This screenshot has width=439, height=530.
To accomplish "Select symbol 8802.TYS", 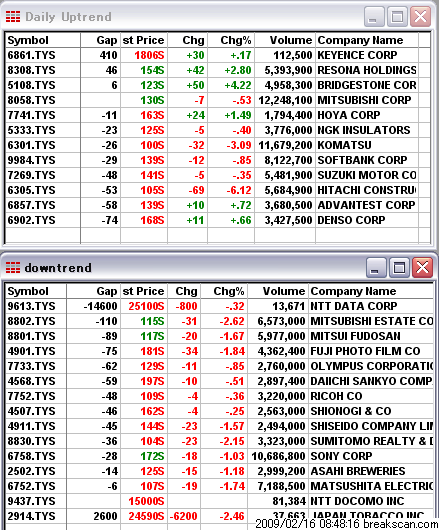I will pyautogui.click(x=31, y=321).
